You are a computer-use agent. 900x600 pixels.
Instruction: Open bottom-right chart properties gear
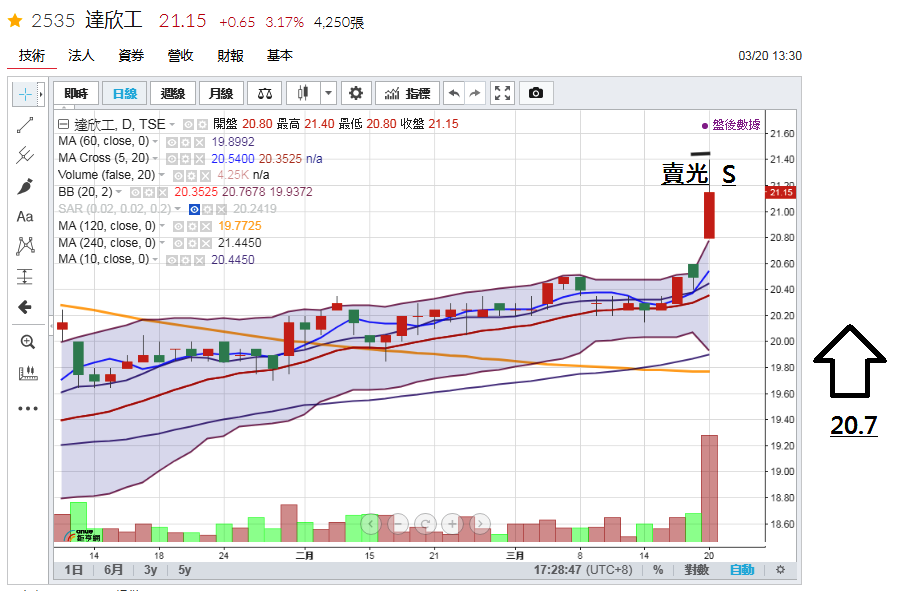(780, 570)
